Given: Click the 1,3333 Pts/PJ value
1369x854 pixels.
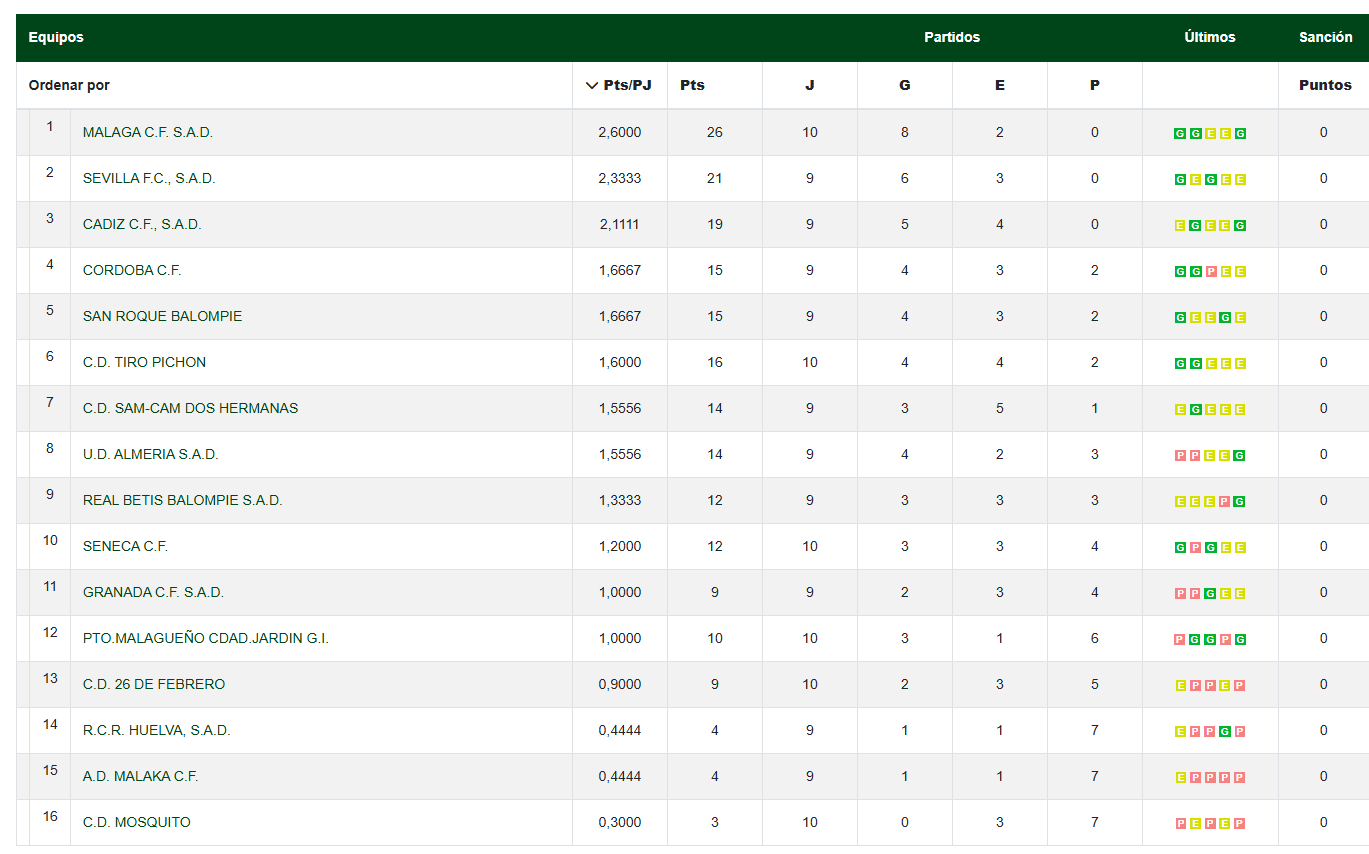Looking at the screenshot, I should (x=620, y=500).
